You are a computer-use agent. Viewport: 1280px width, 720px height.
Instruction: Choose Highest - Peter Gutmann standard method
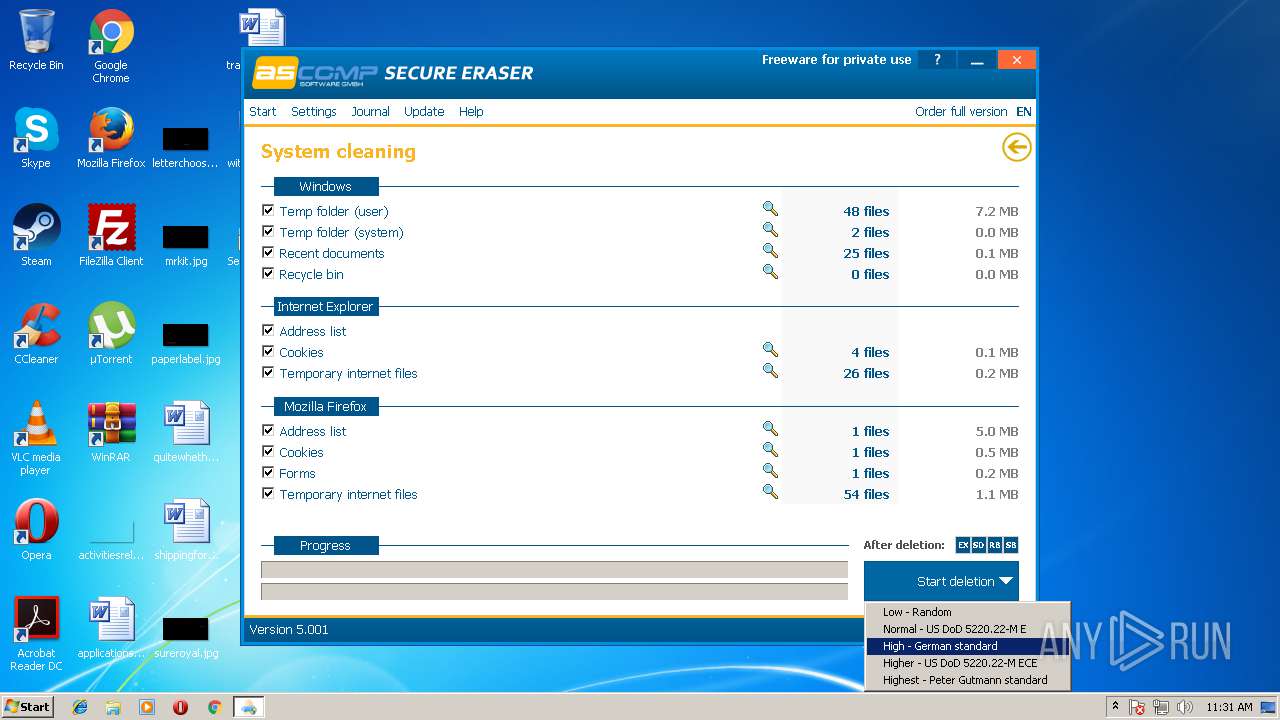968,680
